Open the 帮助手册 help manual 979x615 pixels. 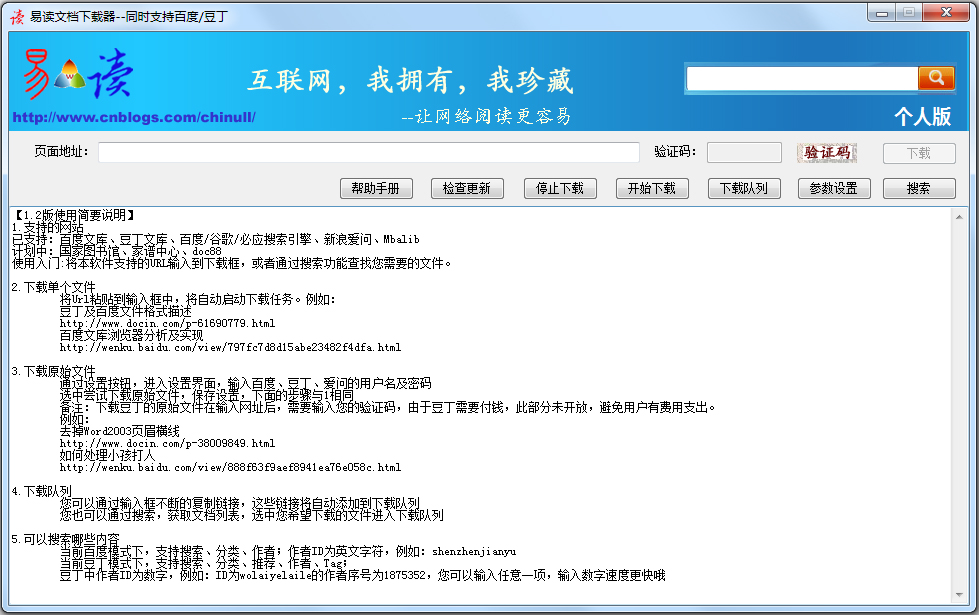(x=376, y=188)
